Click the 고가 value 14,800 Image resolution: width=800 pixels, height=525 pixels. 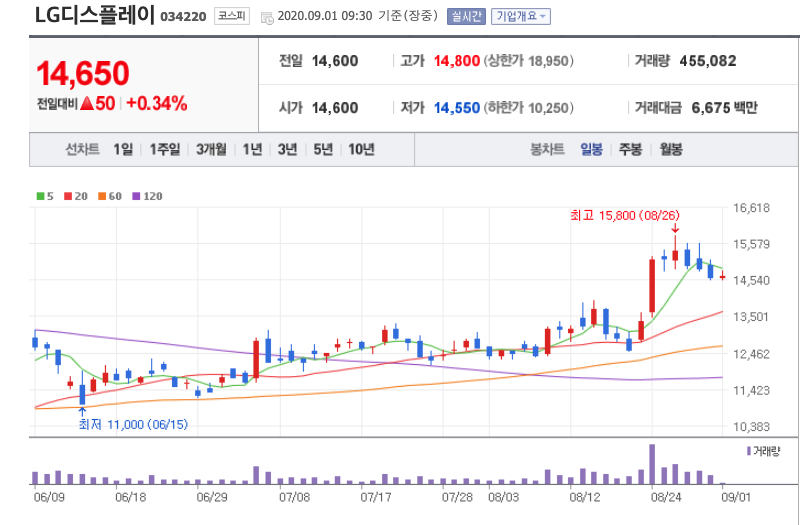457,61
